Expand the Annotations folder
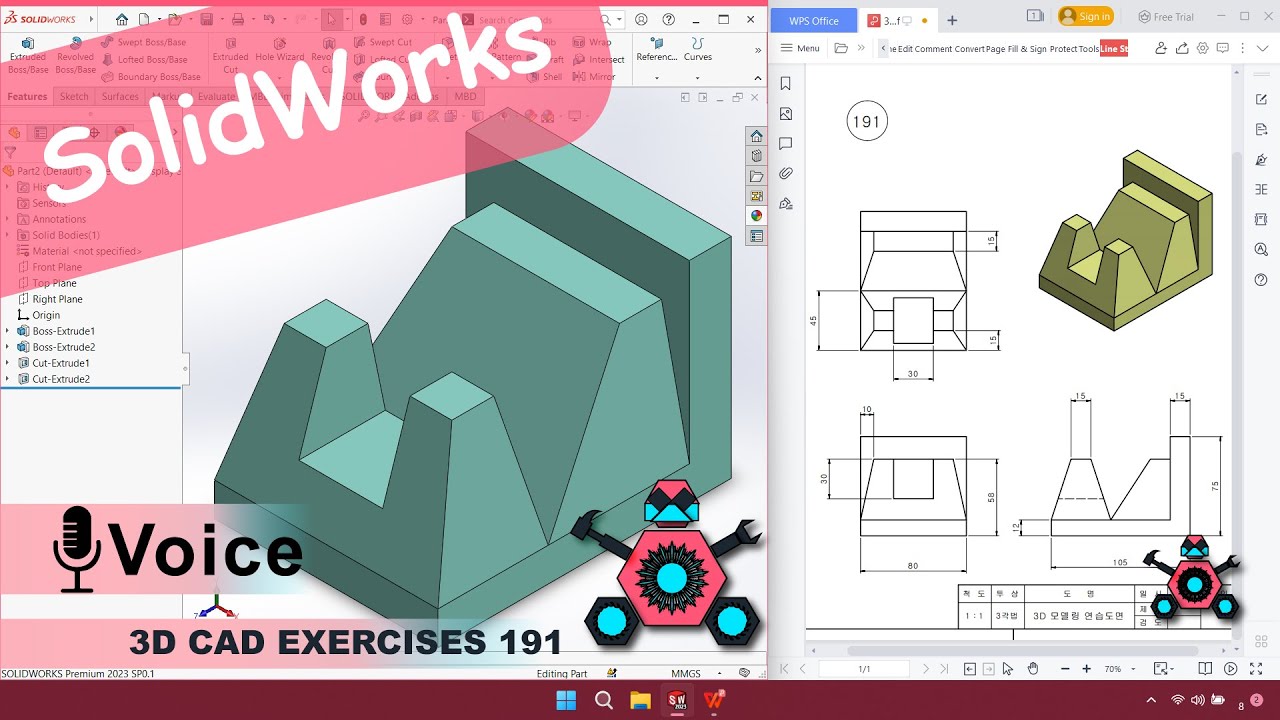The width and height of the screenshot is (1280, 720). pos(7,219)
